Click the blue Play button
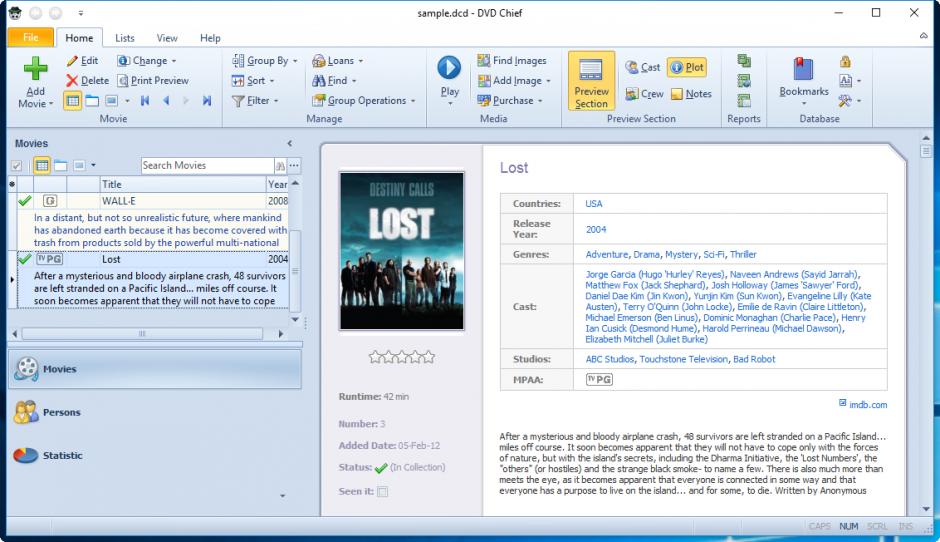This screenshot has height=542, width=940. [450, 68]
